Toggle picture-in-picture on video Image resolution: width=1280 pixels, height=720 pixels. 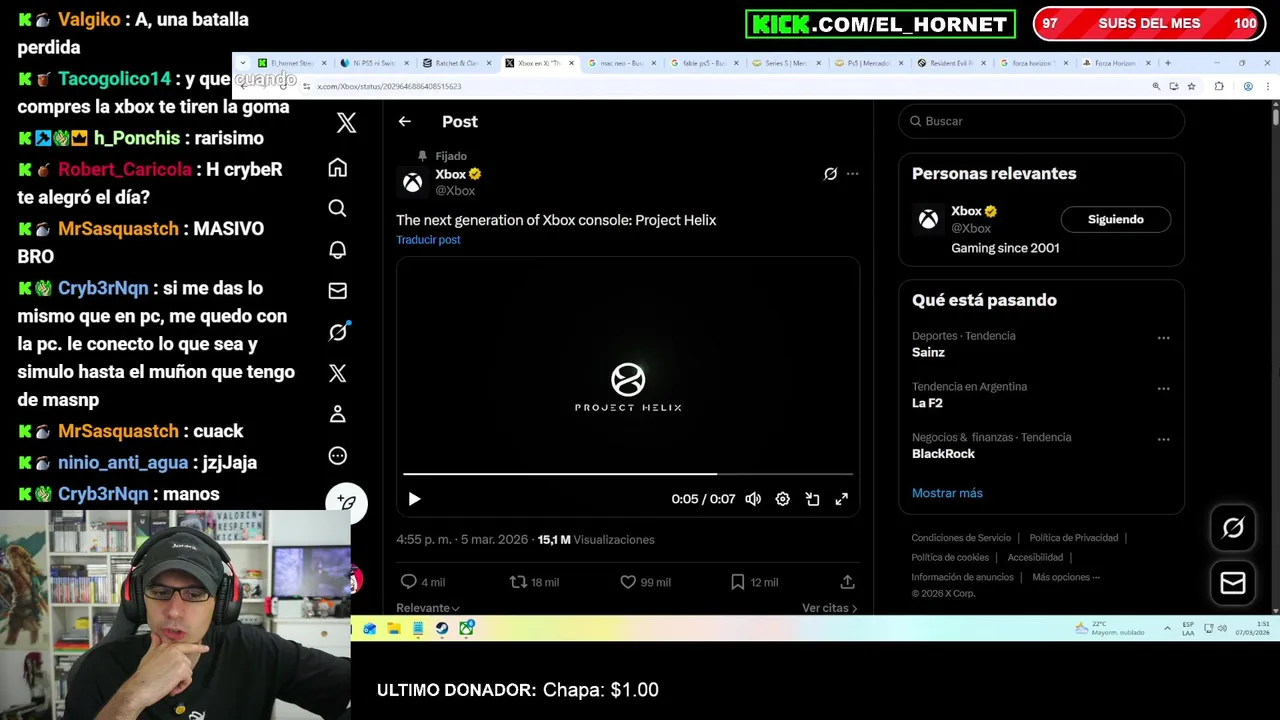tap(812, 499)
